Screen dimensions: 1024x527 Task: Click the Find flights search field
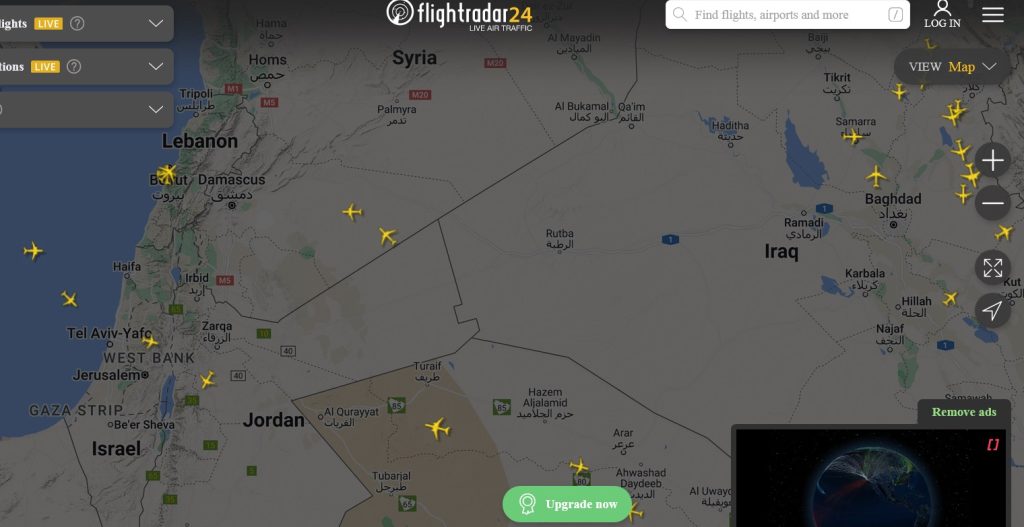tap(788, 14)
